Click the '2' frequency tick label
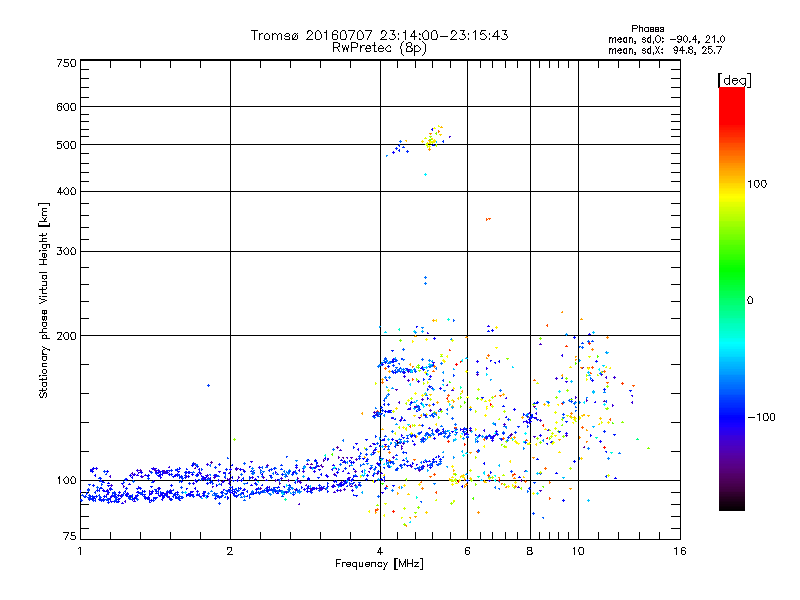800x600 pixels. (230, 551)
